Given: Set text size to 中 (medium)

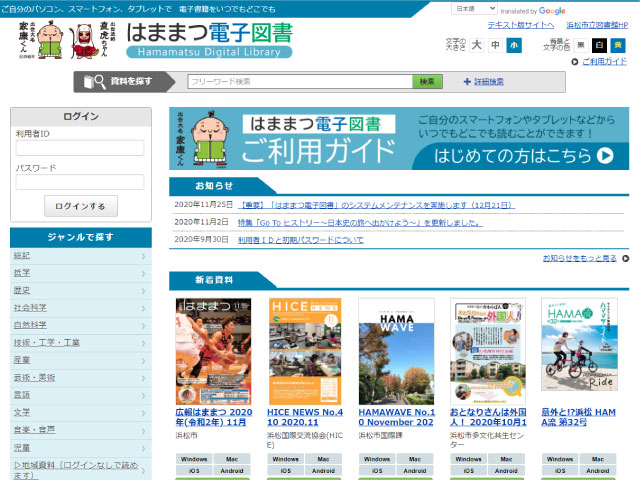Looking at the screenshot, I should click(495, 45).
